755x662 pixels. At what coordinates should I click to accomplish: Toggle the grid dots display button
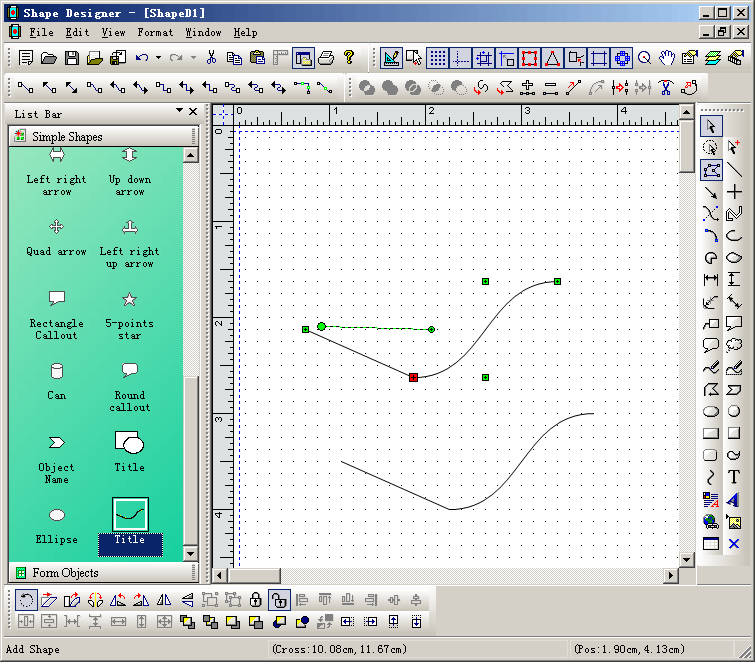438,58
